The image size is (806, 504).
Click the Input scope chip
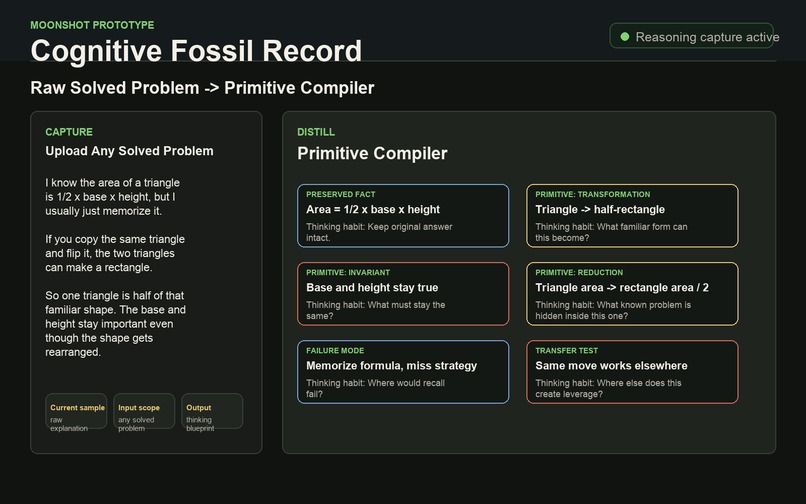coord(144,411)
